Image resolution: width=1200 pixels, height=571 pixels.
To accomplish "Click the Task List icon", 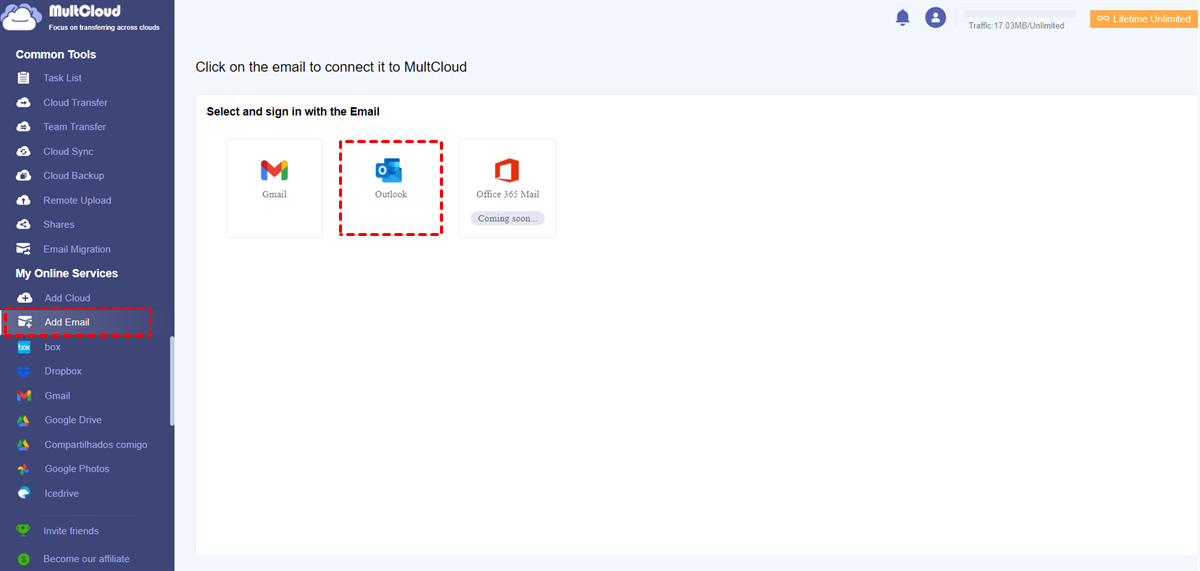I will pyautogui.click(x=23, y=78).
